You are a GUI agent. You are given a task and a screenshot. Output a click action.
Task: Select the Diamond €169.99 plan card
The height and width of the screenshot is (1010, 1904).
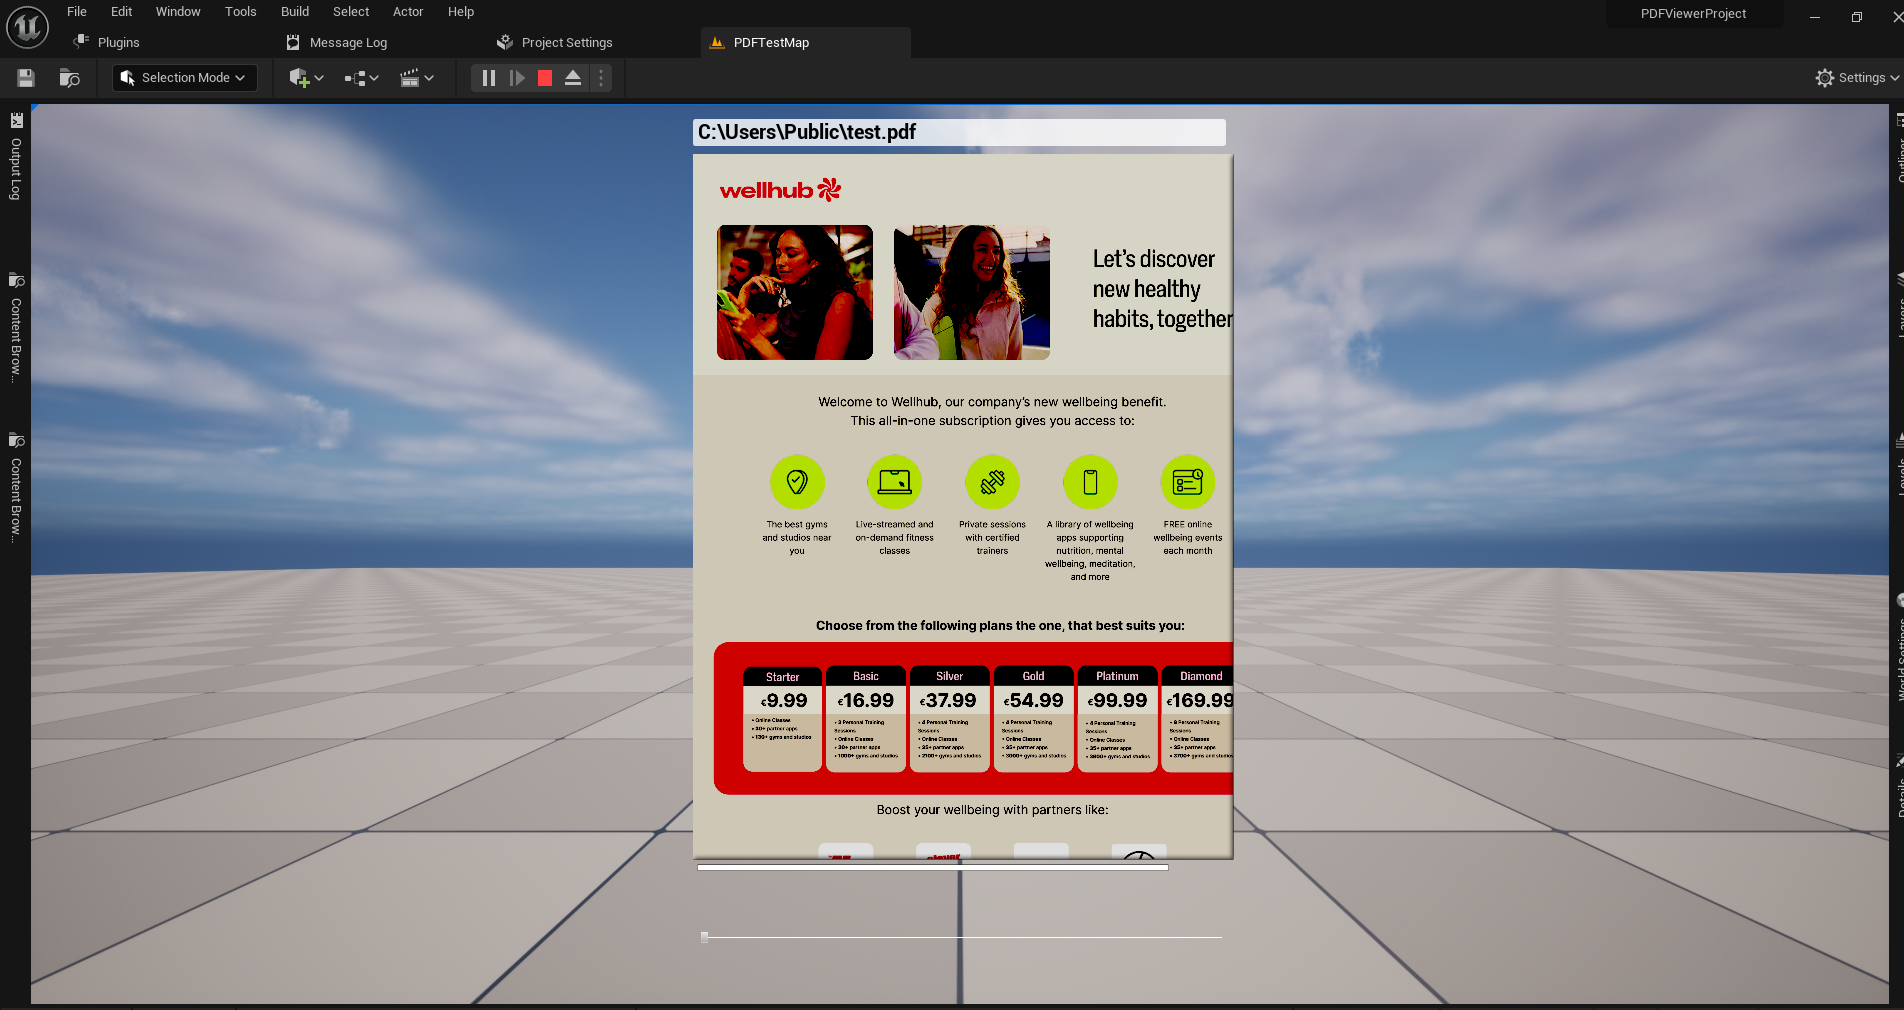coord(1198,719)
